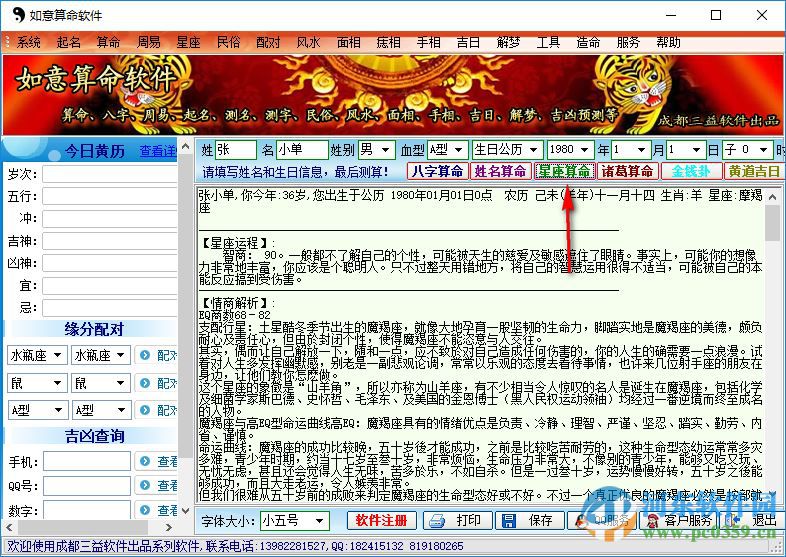The height and width of the screenshot is (557, 786).
Task: Open second 水瓶座 zodiac dropdown
Action: click(101, 355)
